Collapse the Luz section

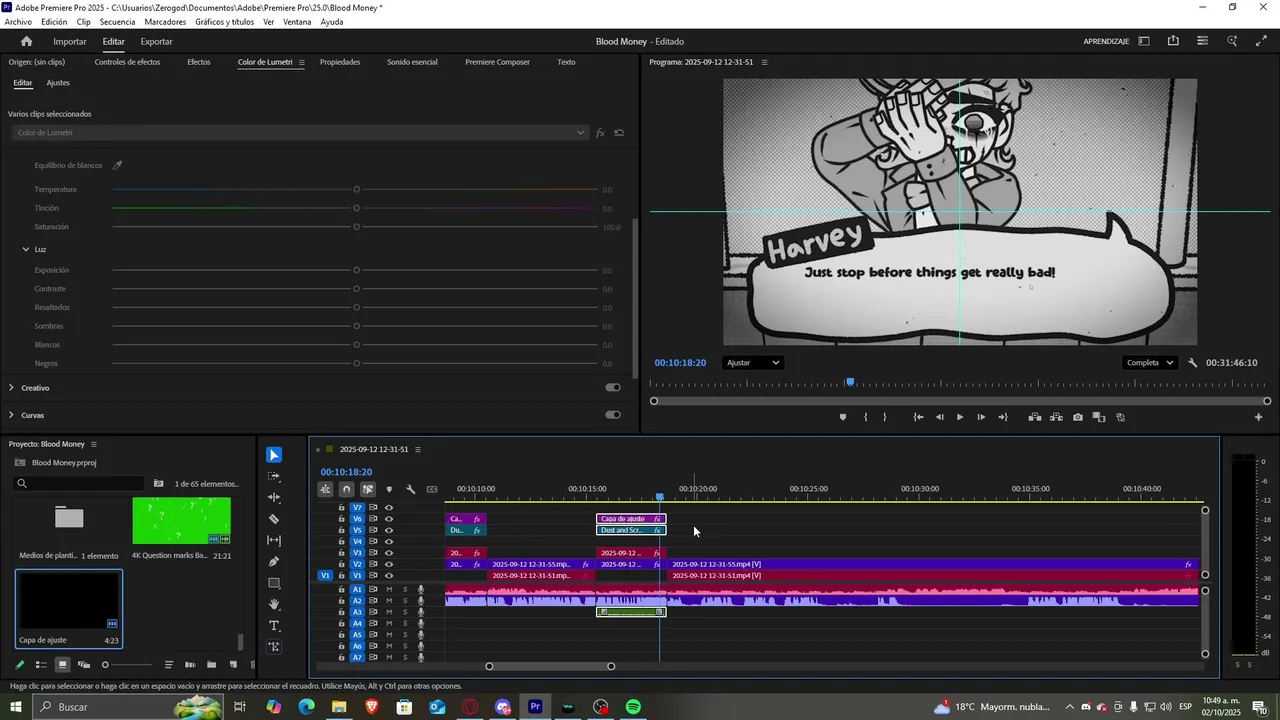pos(25,249)
